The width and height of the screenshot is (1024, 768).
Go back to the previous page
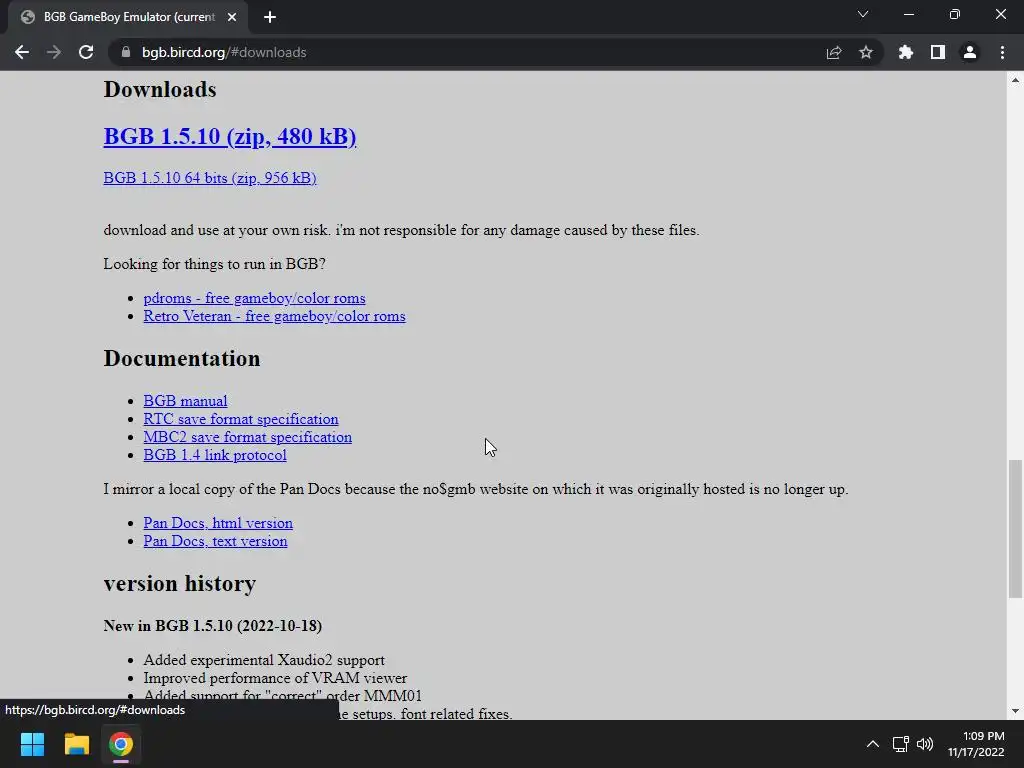[22, 52]
